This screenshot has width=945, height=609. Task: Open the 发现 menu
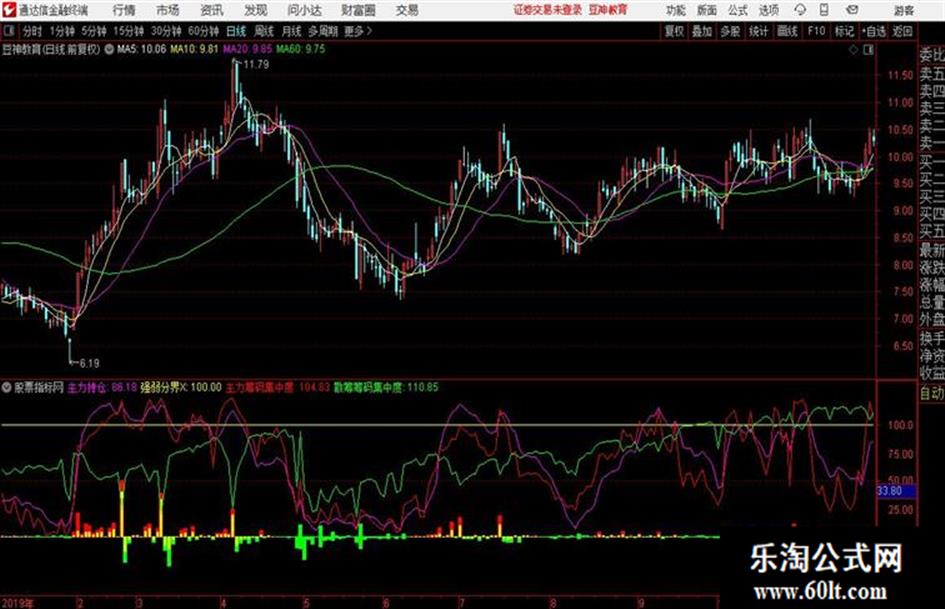(256, 10)
